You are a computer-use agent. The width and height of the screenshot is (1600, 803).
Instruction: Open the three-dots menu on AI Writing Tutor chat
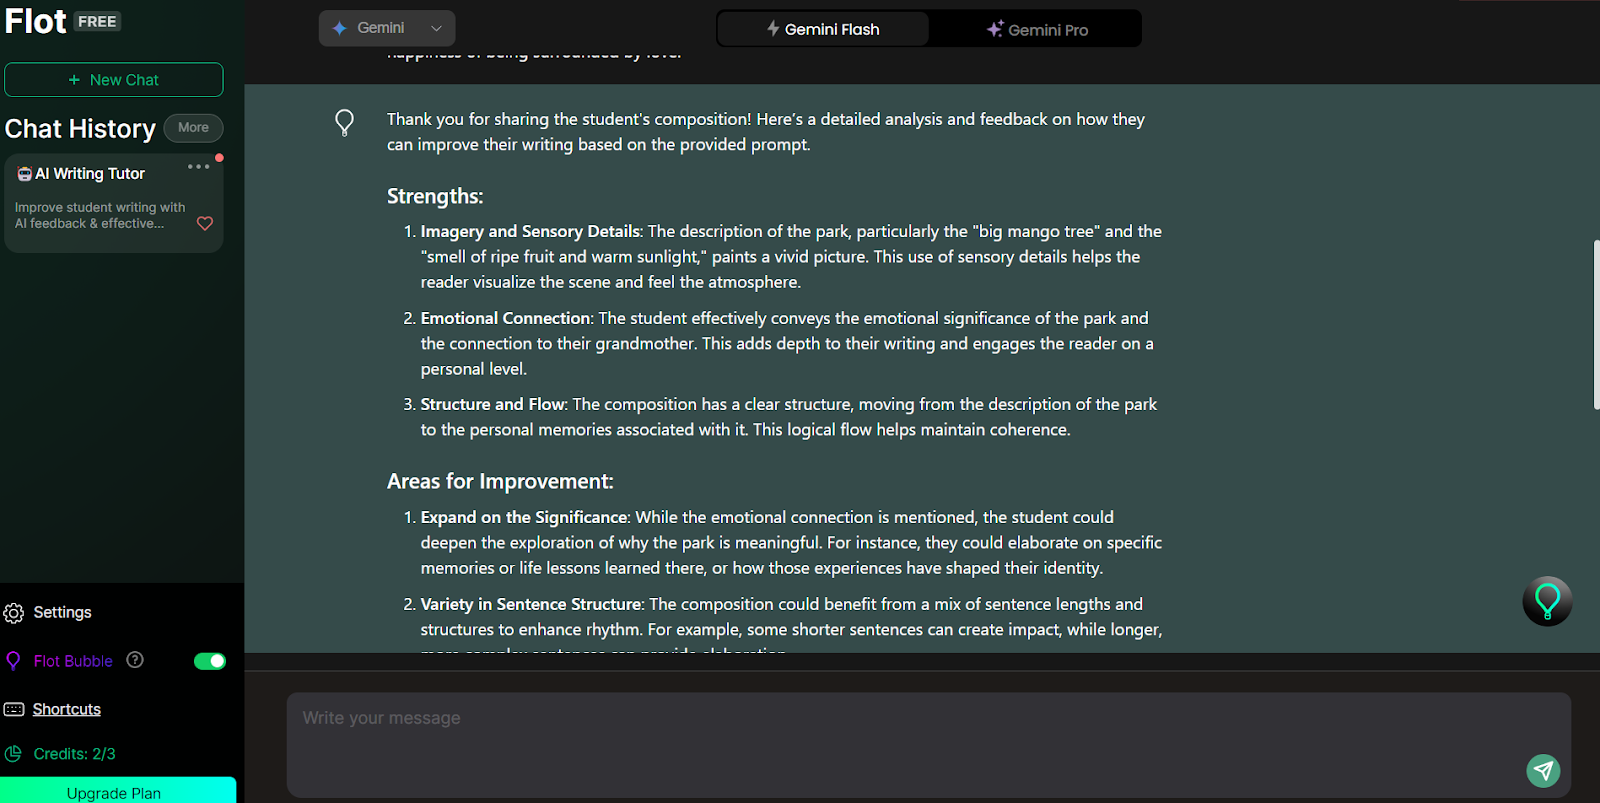198,167
